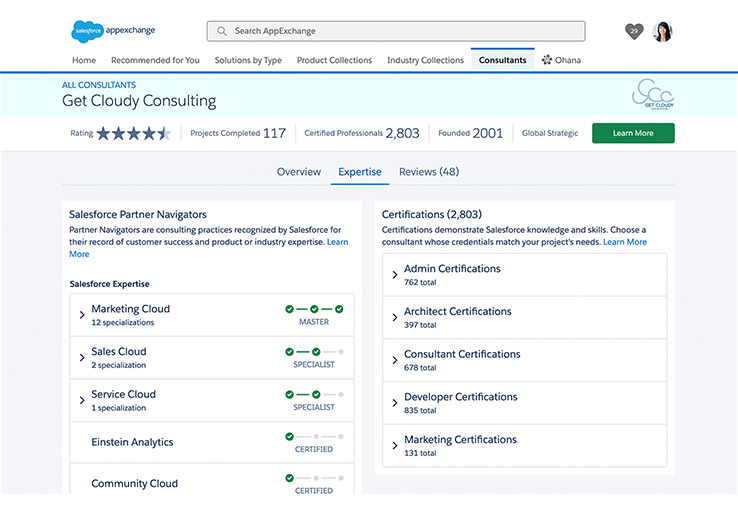This screenshot has height=509, width=738.
Task: Expand the Marketing Certifications chevron
Action: tap(394, 445)
